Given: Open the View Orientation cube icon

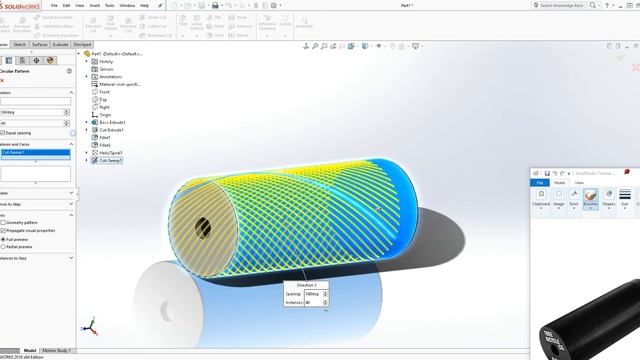Looking at the screenshot, I should (x=351, y=46).
